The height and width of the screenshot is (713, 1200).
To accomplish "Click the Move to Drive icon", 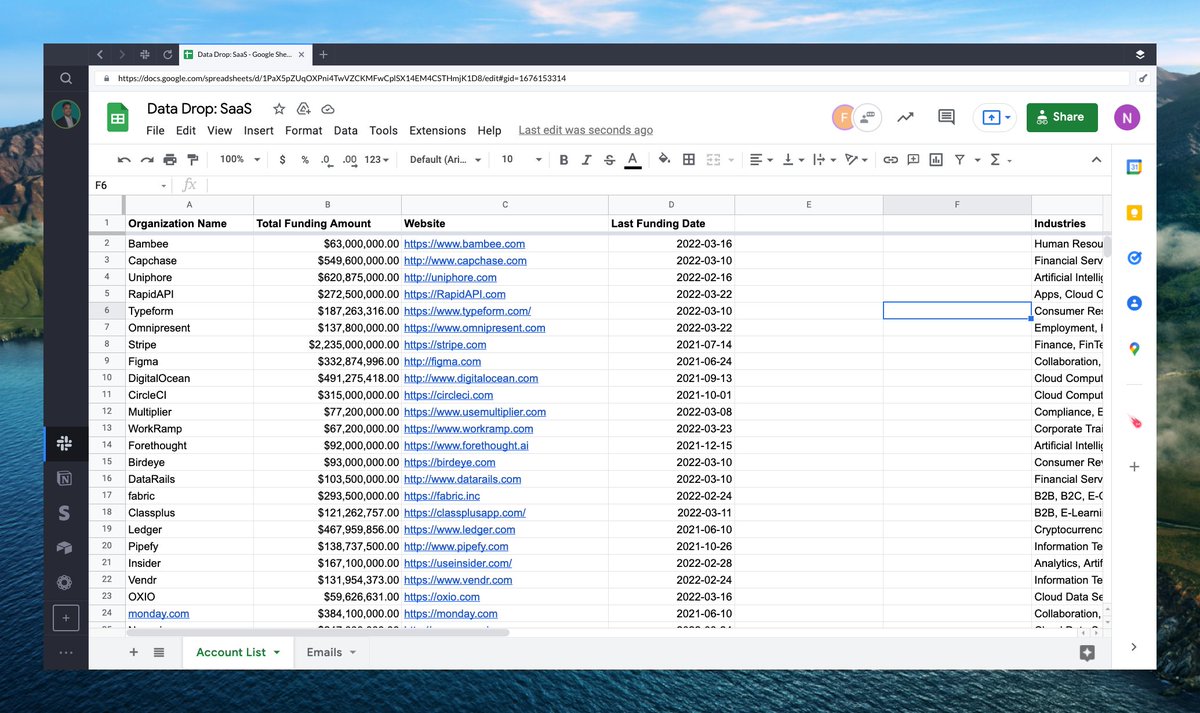I will click(x=304, y=108).
